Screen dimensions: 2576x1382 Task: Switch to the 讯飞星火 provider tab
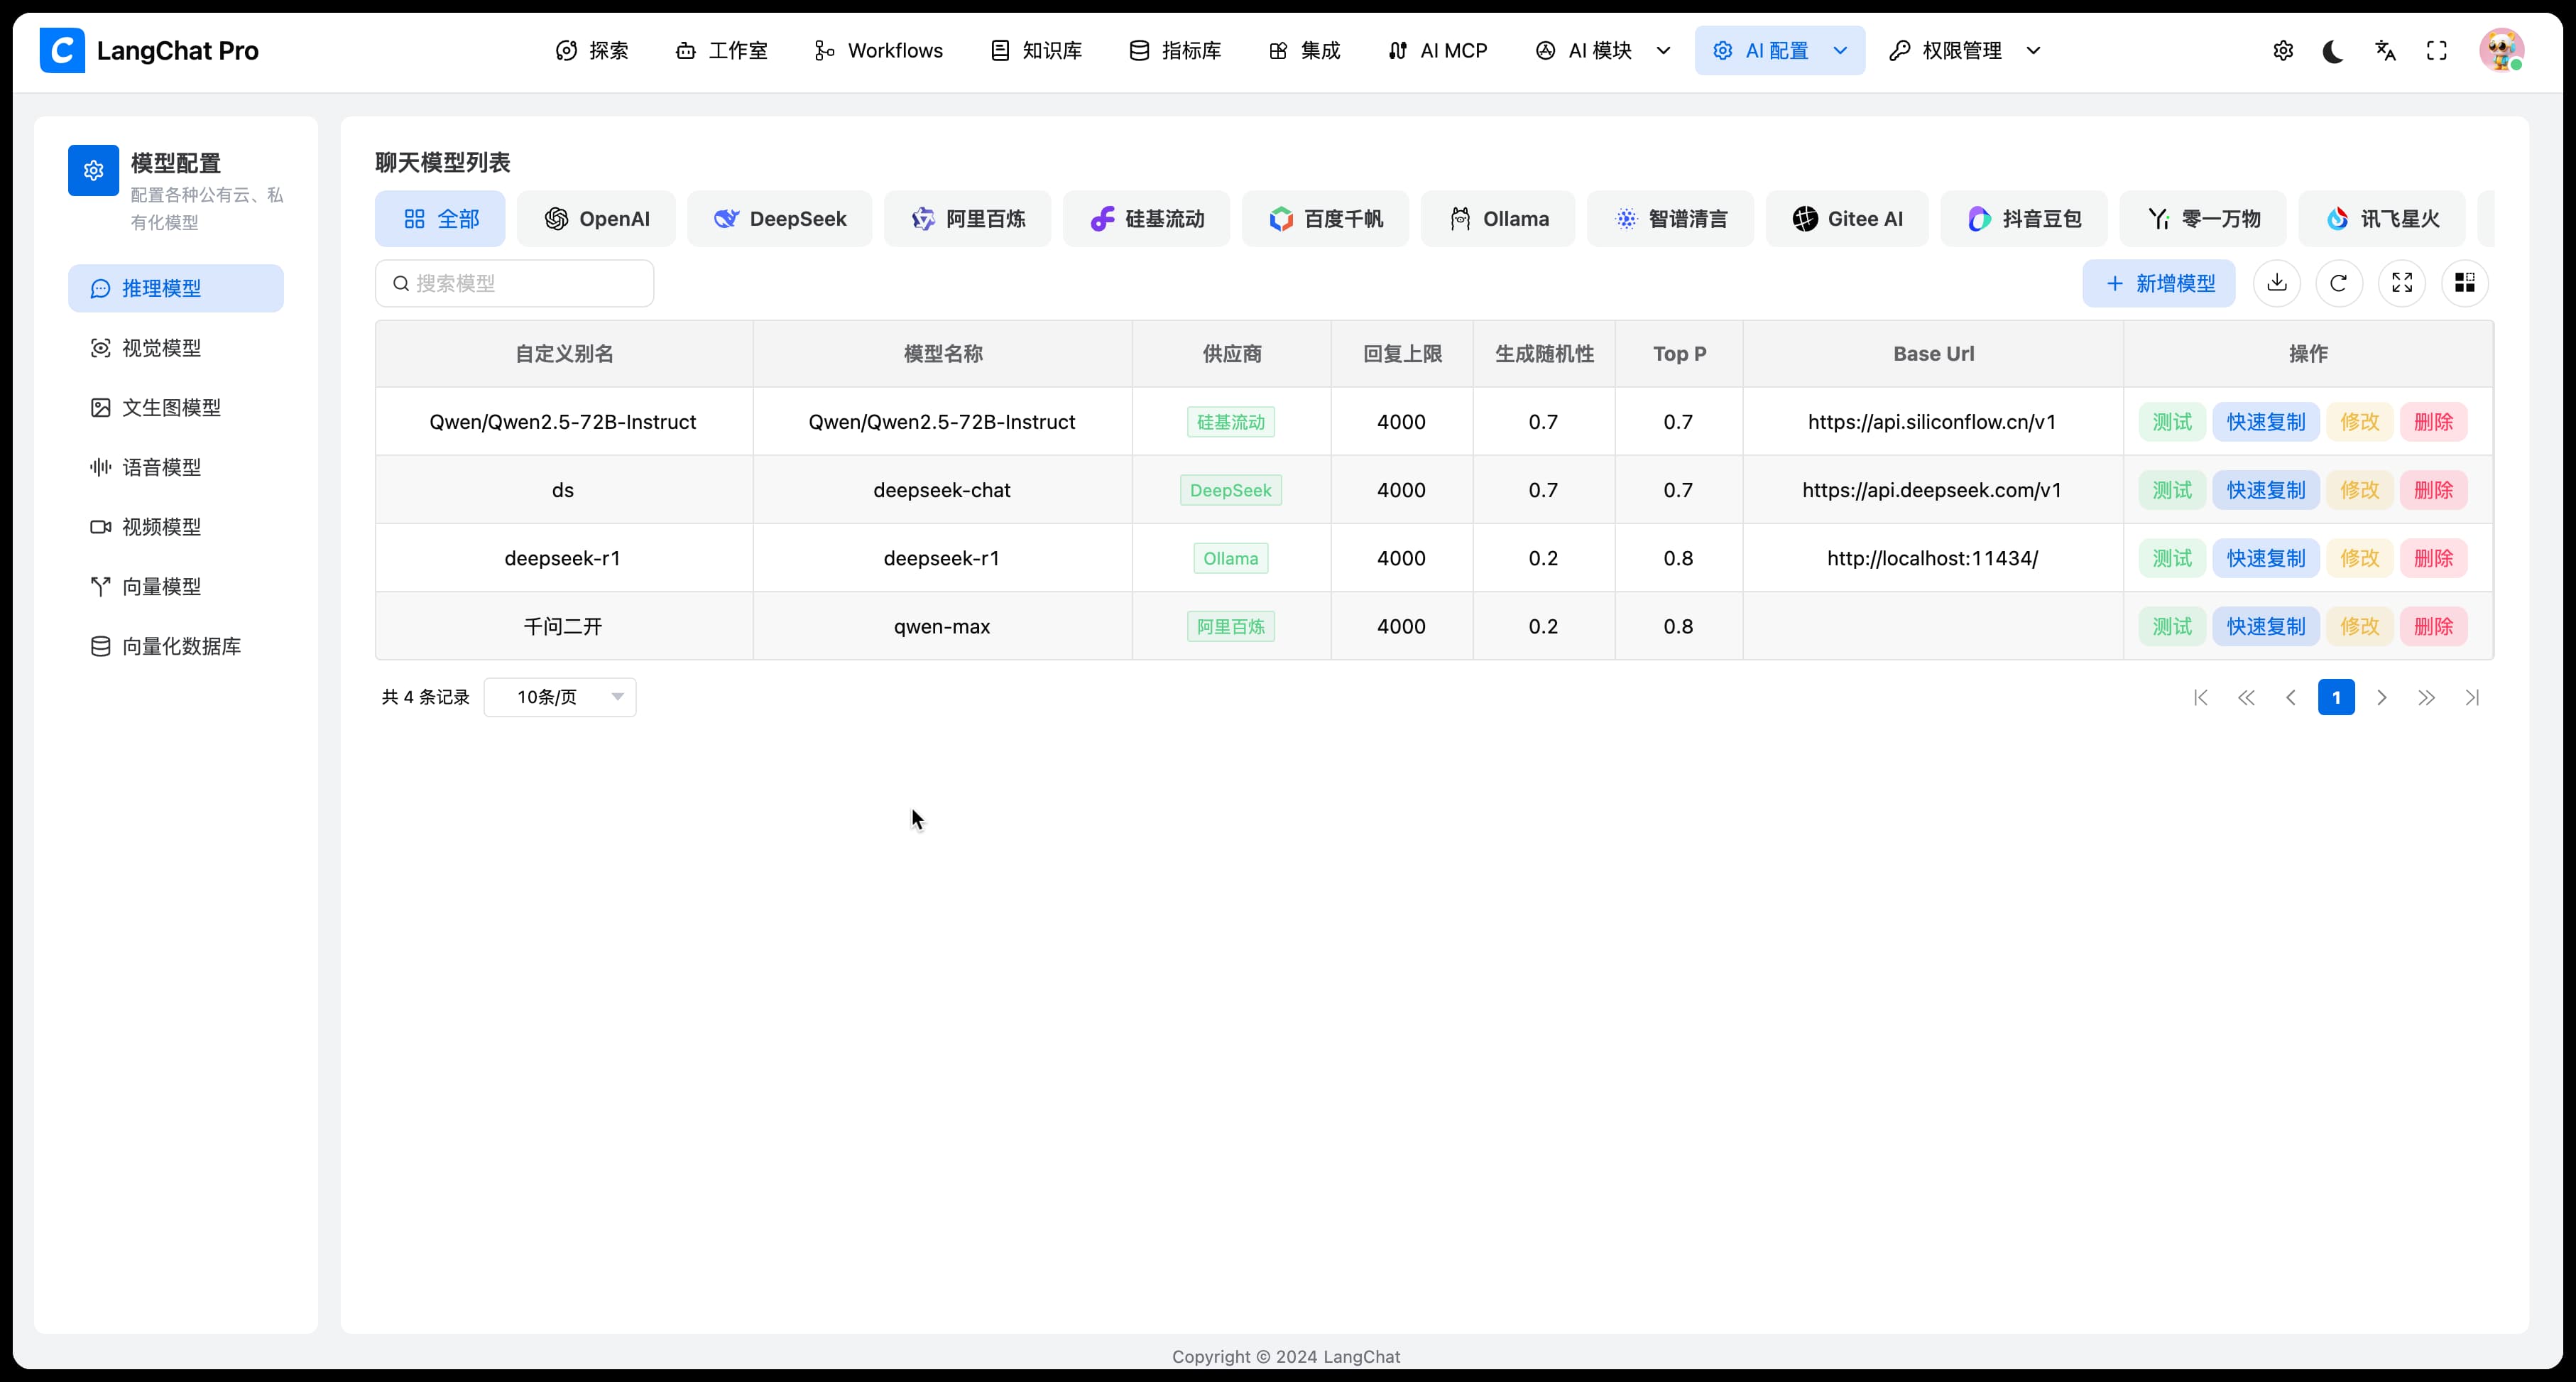point(2382,218)
